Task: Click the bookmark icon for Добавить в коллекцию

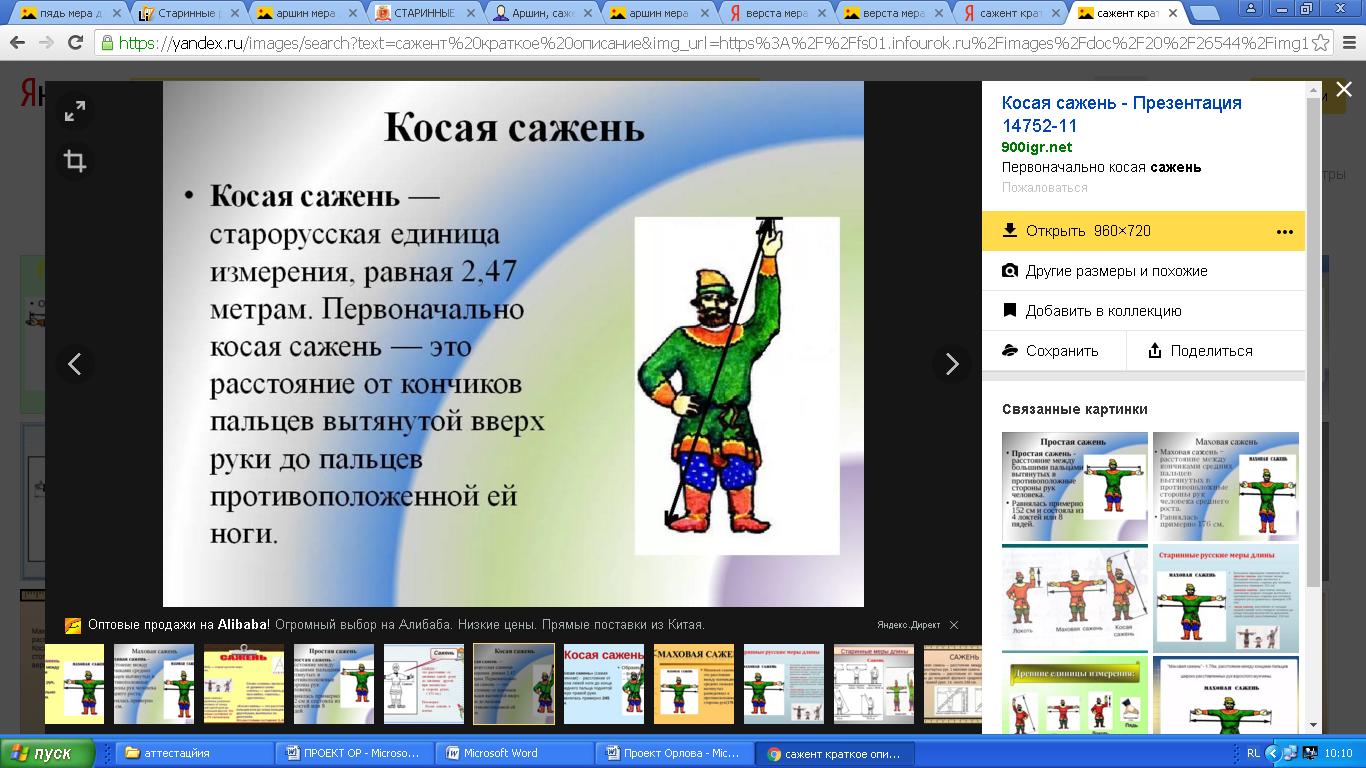Action: tap(1010, 311)
